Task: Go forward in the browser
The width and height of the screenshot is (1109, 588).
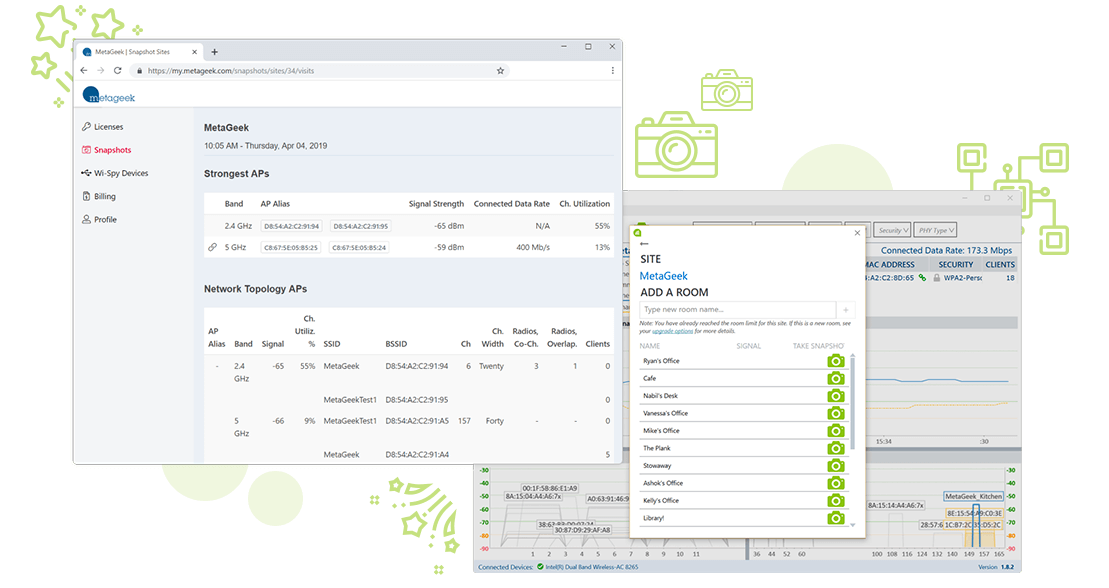Action: point(100,71)
